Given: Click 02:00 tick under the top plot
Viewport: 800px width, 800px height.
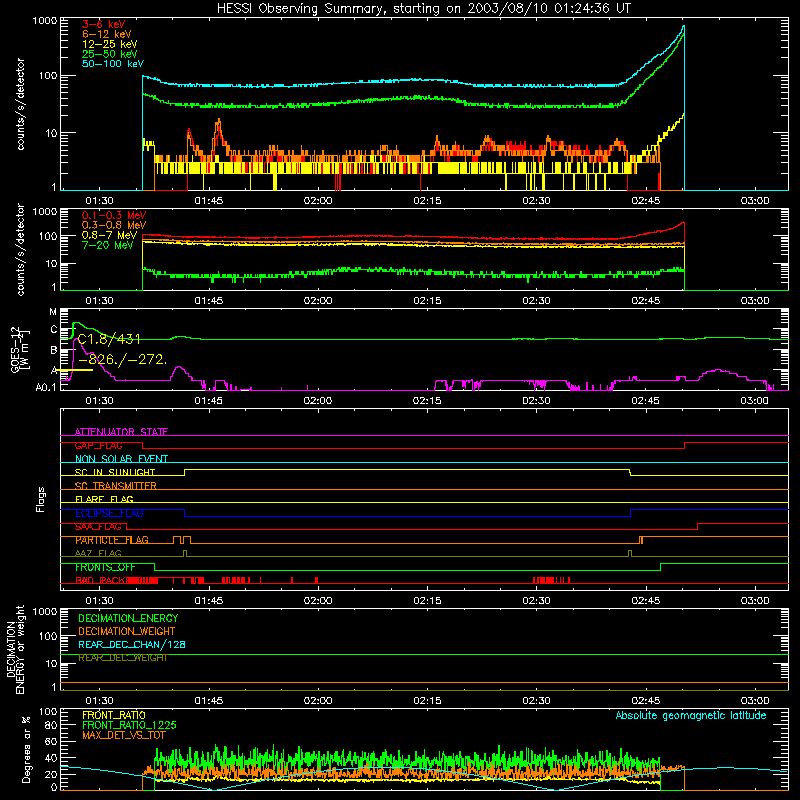Looking at the screenshot, I should pyautogui.click(x=318, y=201).
